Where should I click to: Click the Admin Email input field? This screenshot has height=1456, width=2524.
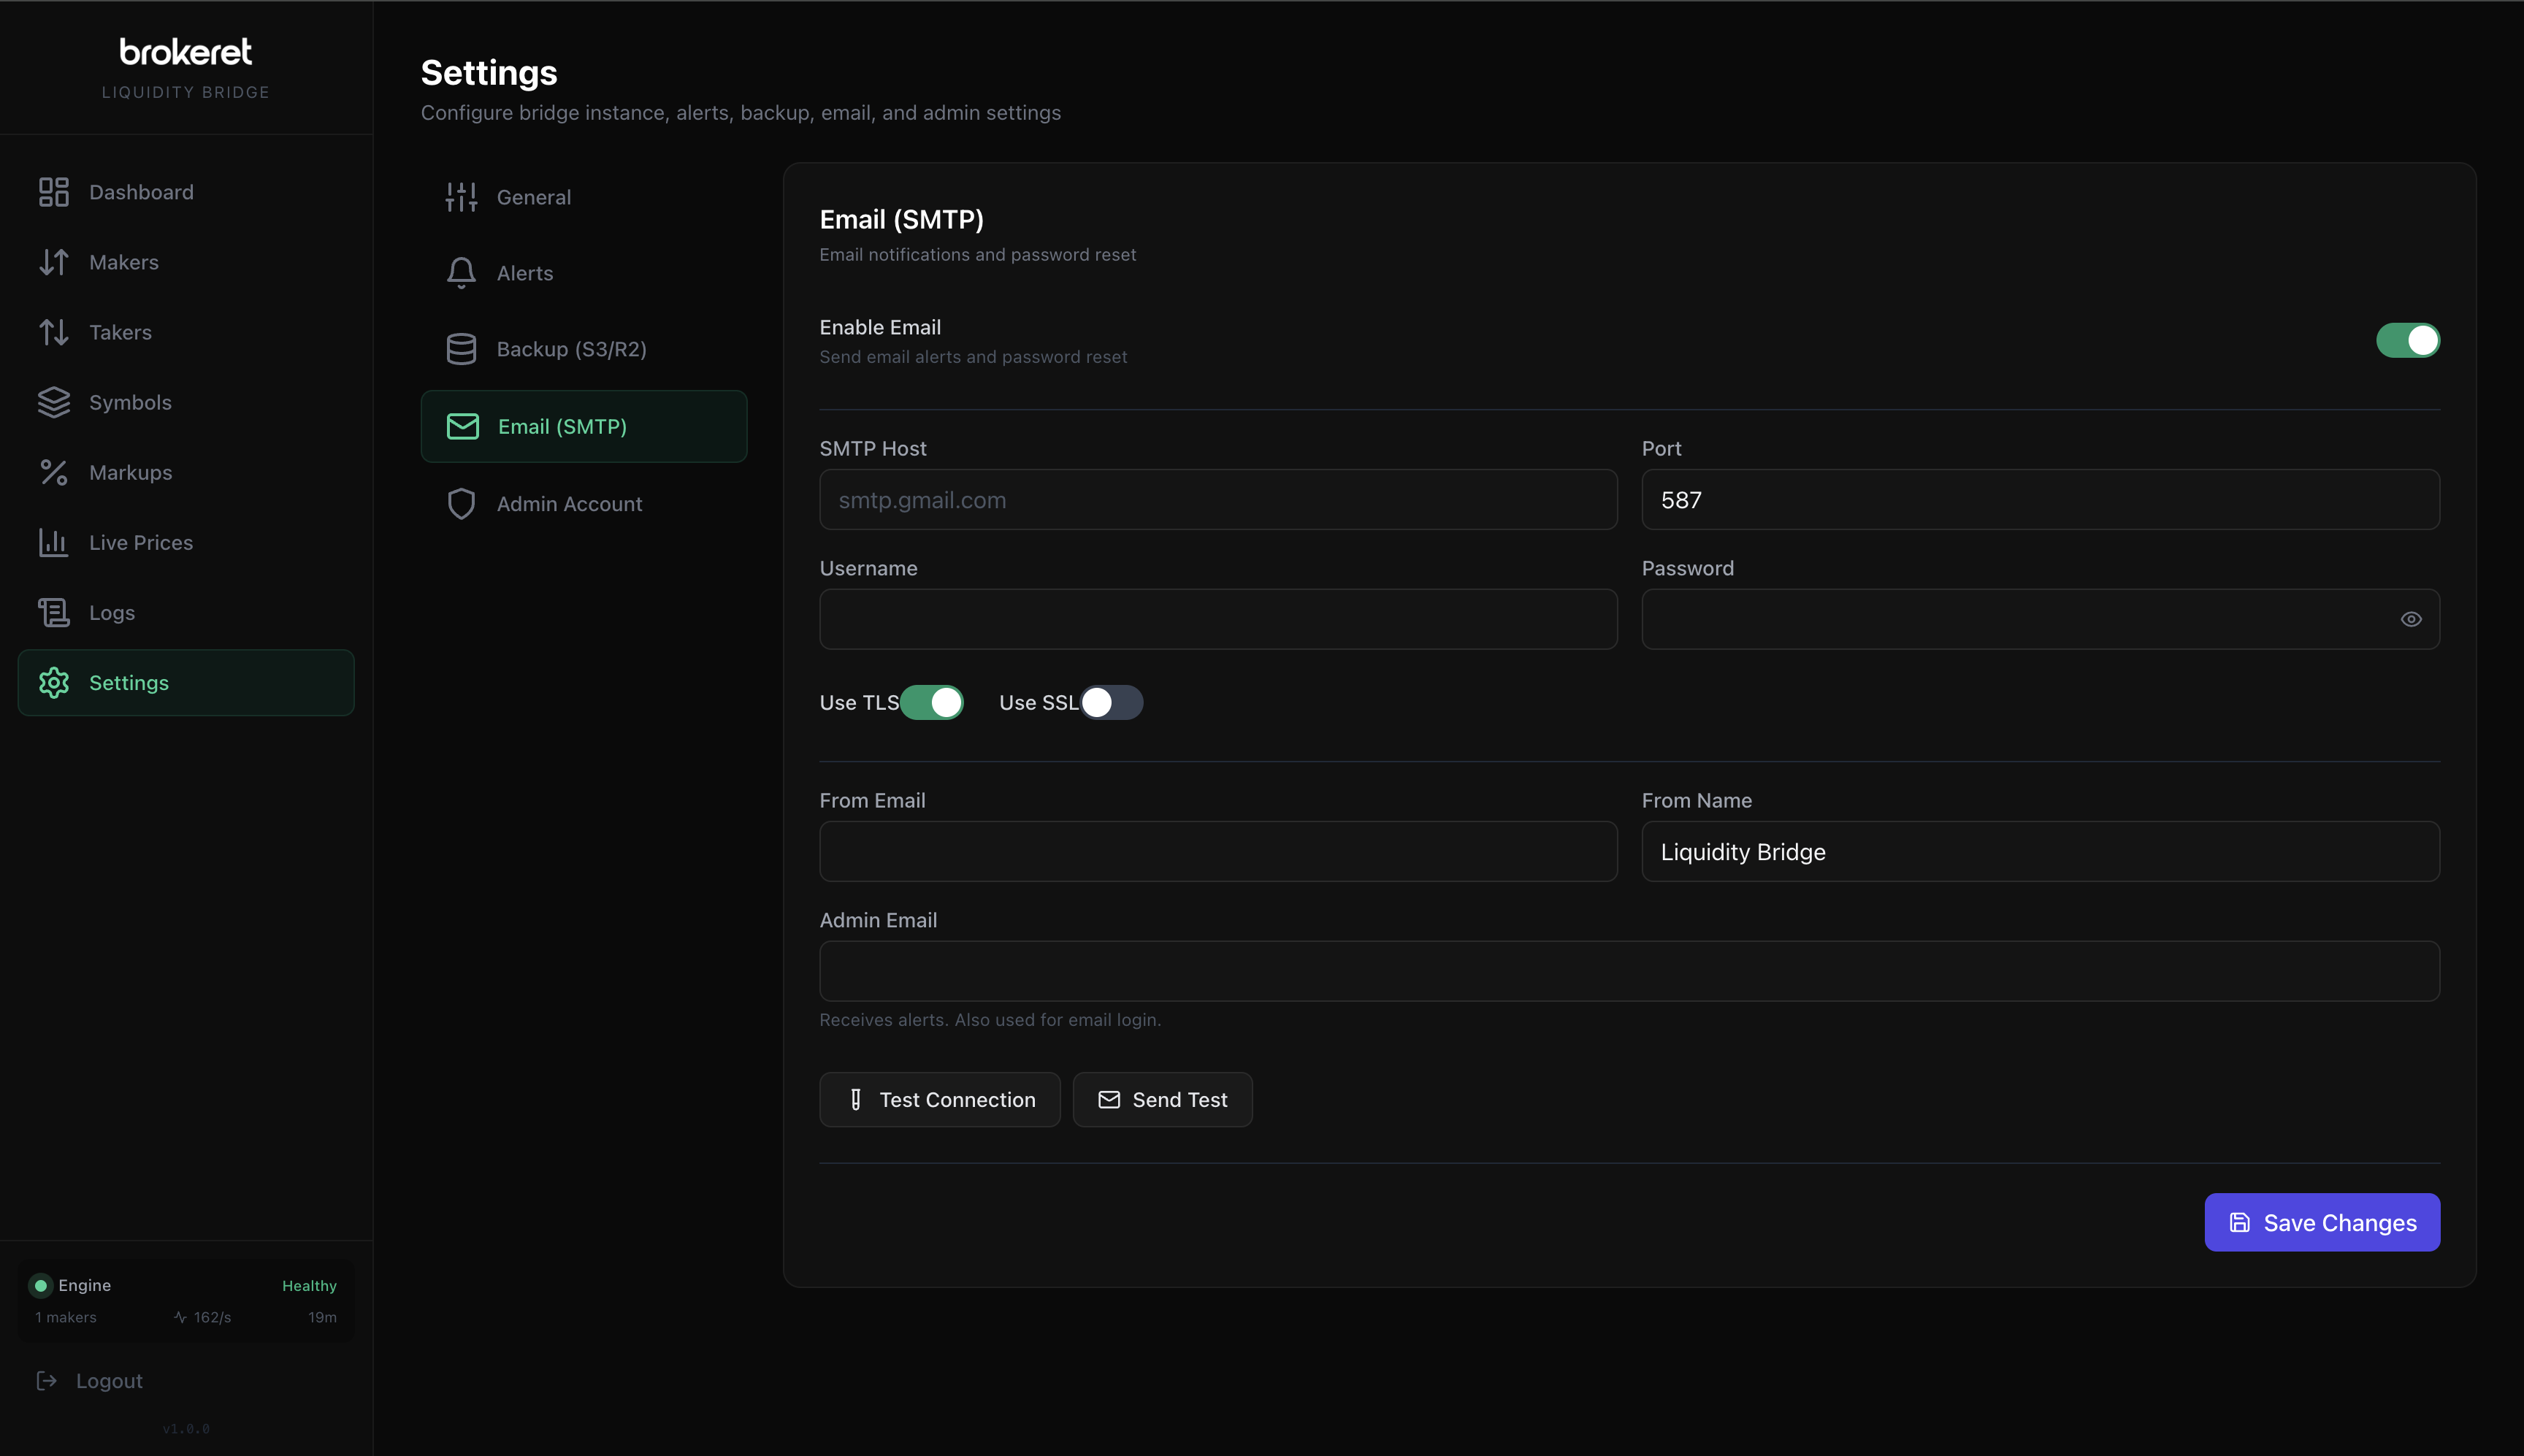pyautogui.click(x=1627, y=970)
